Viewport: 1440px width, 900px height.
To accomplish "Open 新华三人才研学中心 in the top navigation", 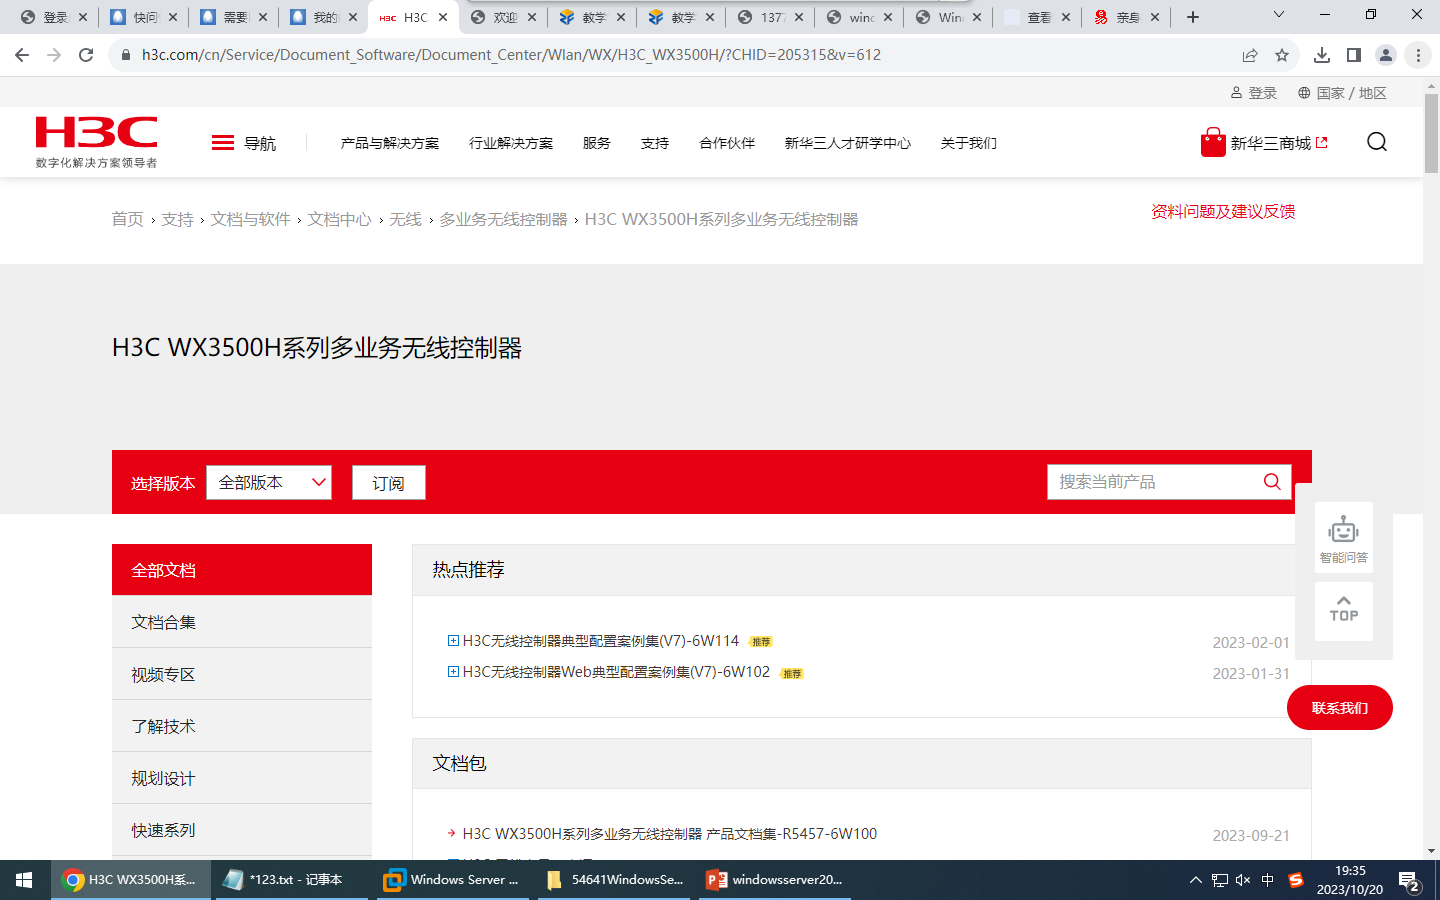I will tap(848, 143).
